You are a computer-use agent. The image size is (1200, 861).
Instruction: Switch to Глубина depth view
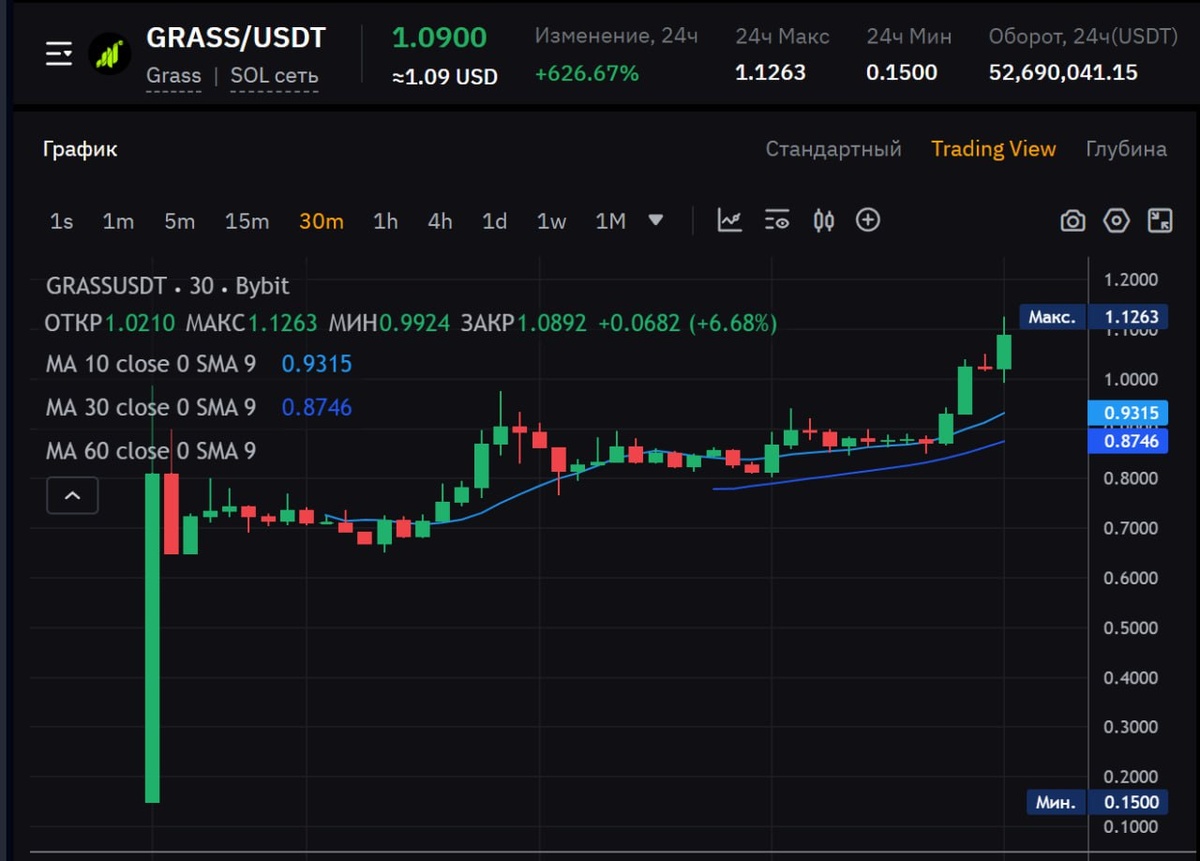point(1126,149)
